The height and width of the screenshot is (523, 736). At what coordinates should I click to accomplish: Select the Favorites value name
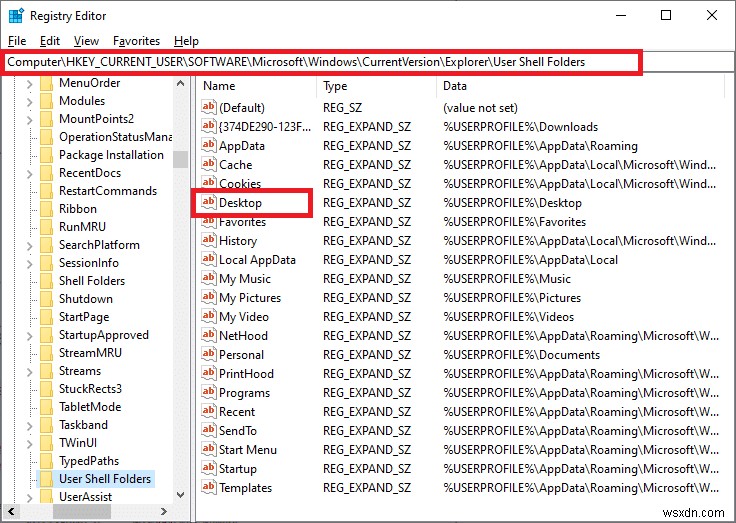coord(242,222)
